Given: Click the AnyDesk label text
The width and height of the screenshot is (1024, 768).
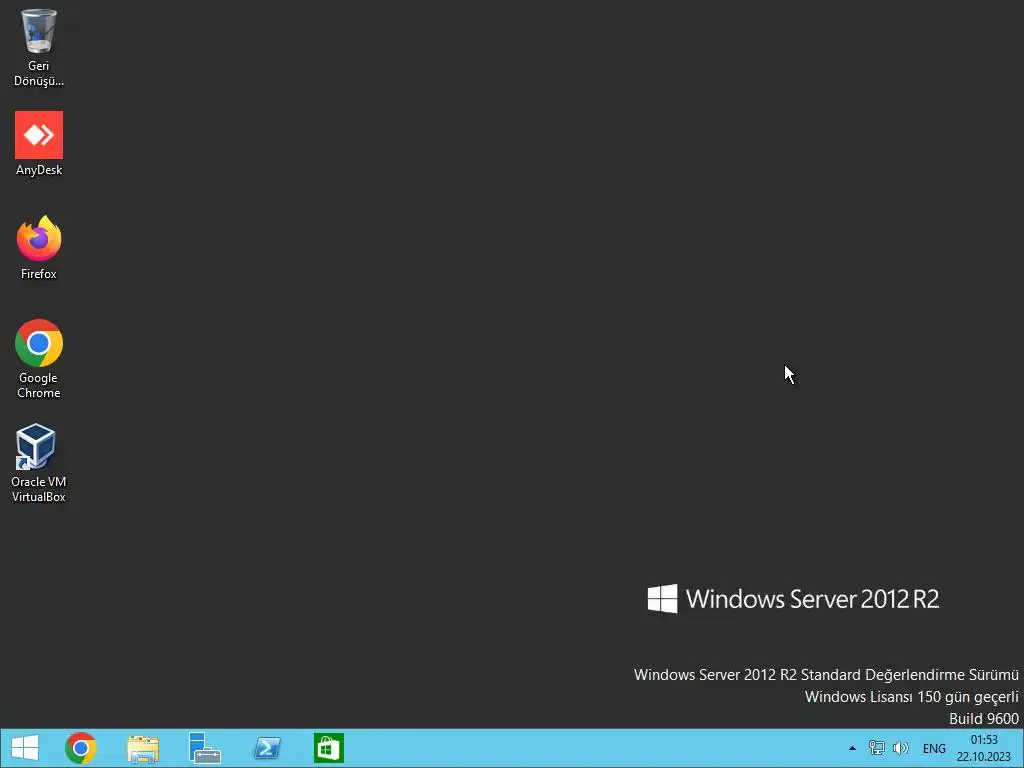Looking at the screenshot, I should pyautogui.click(x=39, y=170).
